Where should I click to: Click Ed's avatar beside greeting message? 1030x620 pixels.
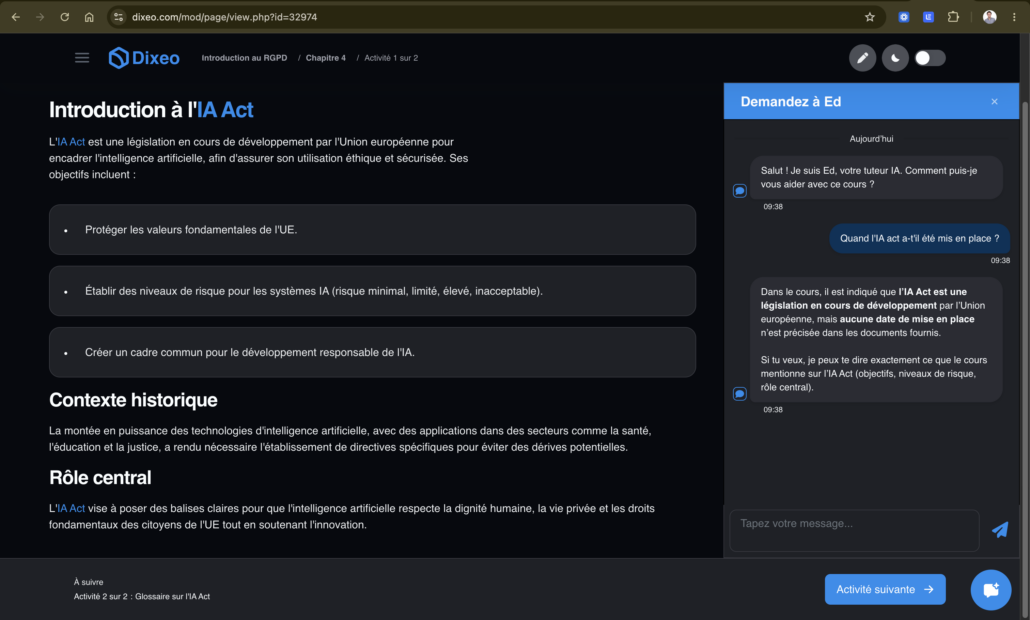click(740, 190)
